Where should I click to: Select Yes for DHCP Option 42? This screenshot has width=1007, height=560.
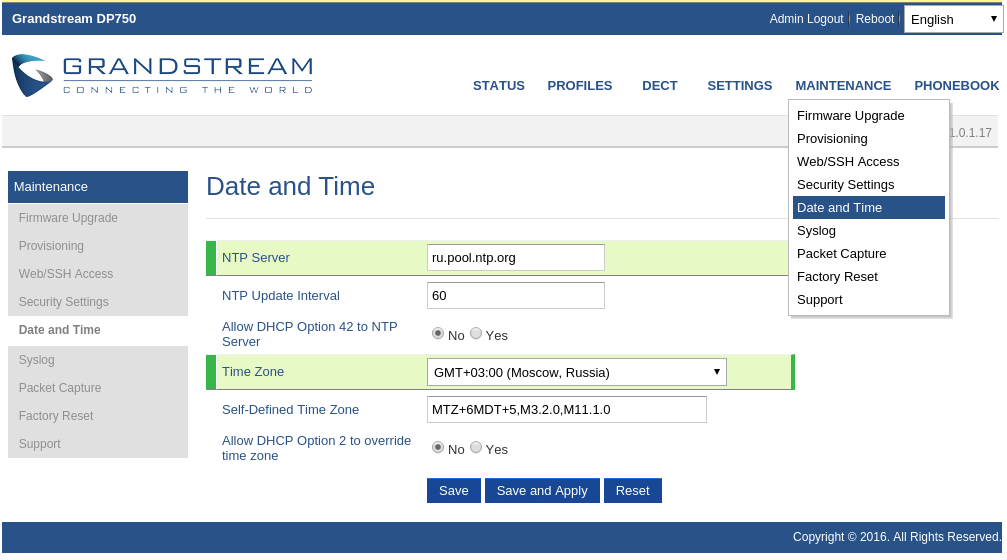(x=476, y=334)
